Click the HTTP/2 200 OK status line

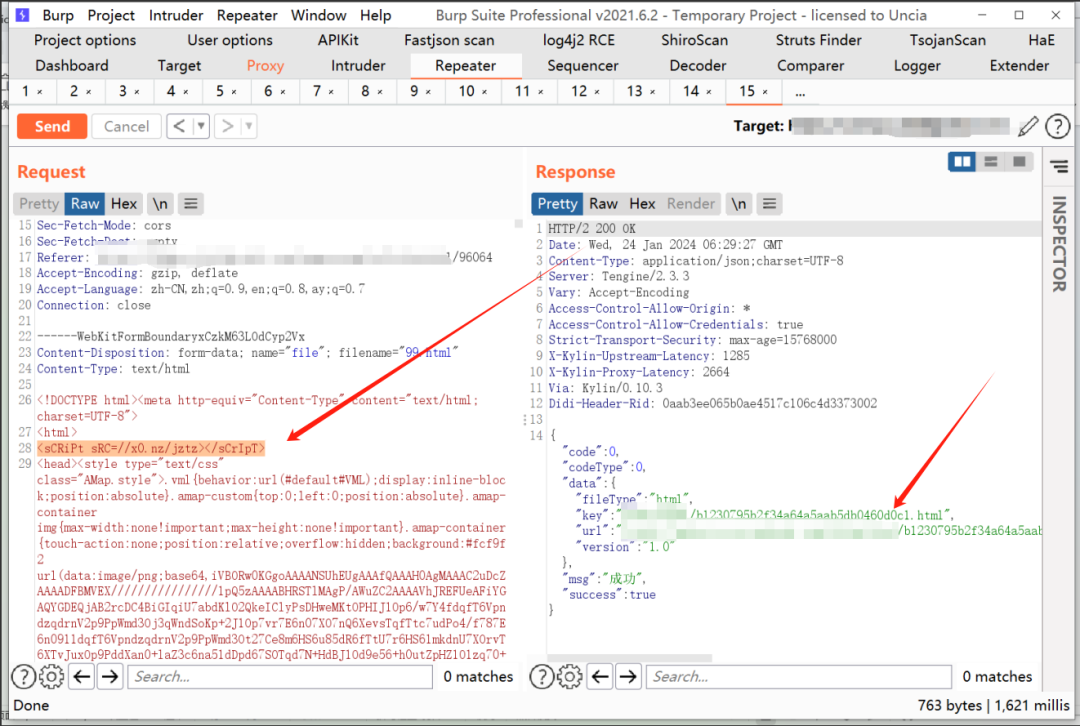point(592,229)
